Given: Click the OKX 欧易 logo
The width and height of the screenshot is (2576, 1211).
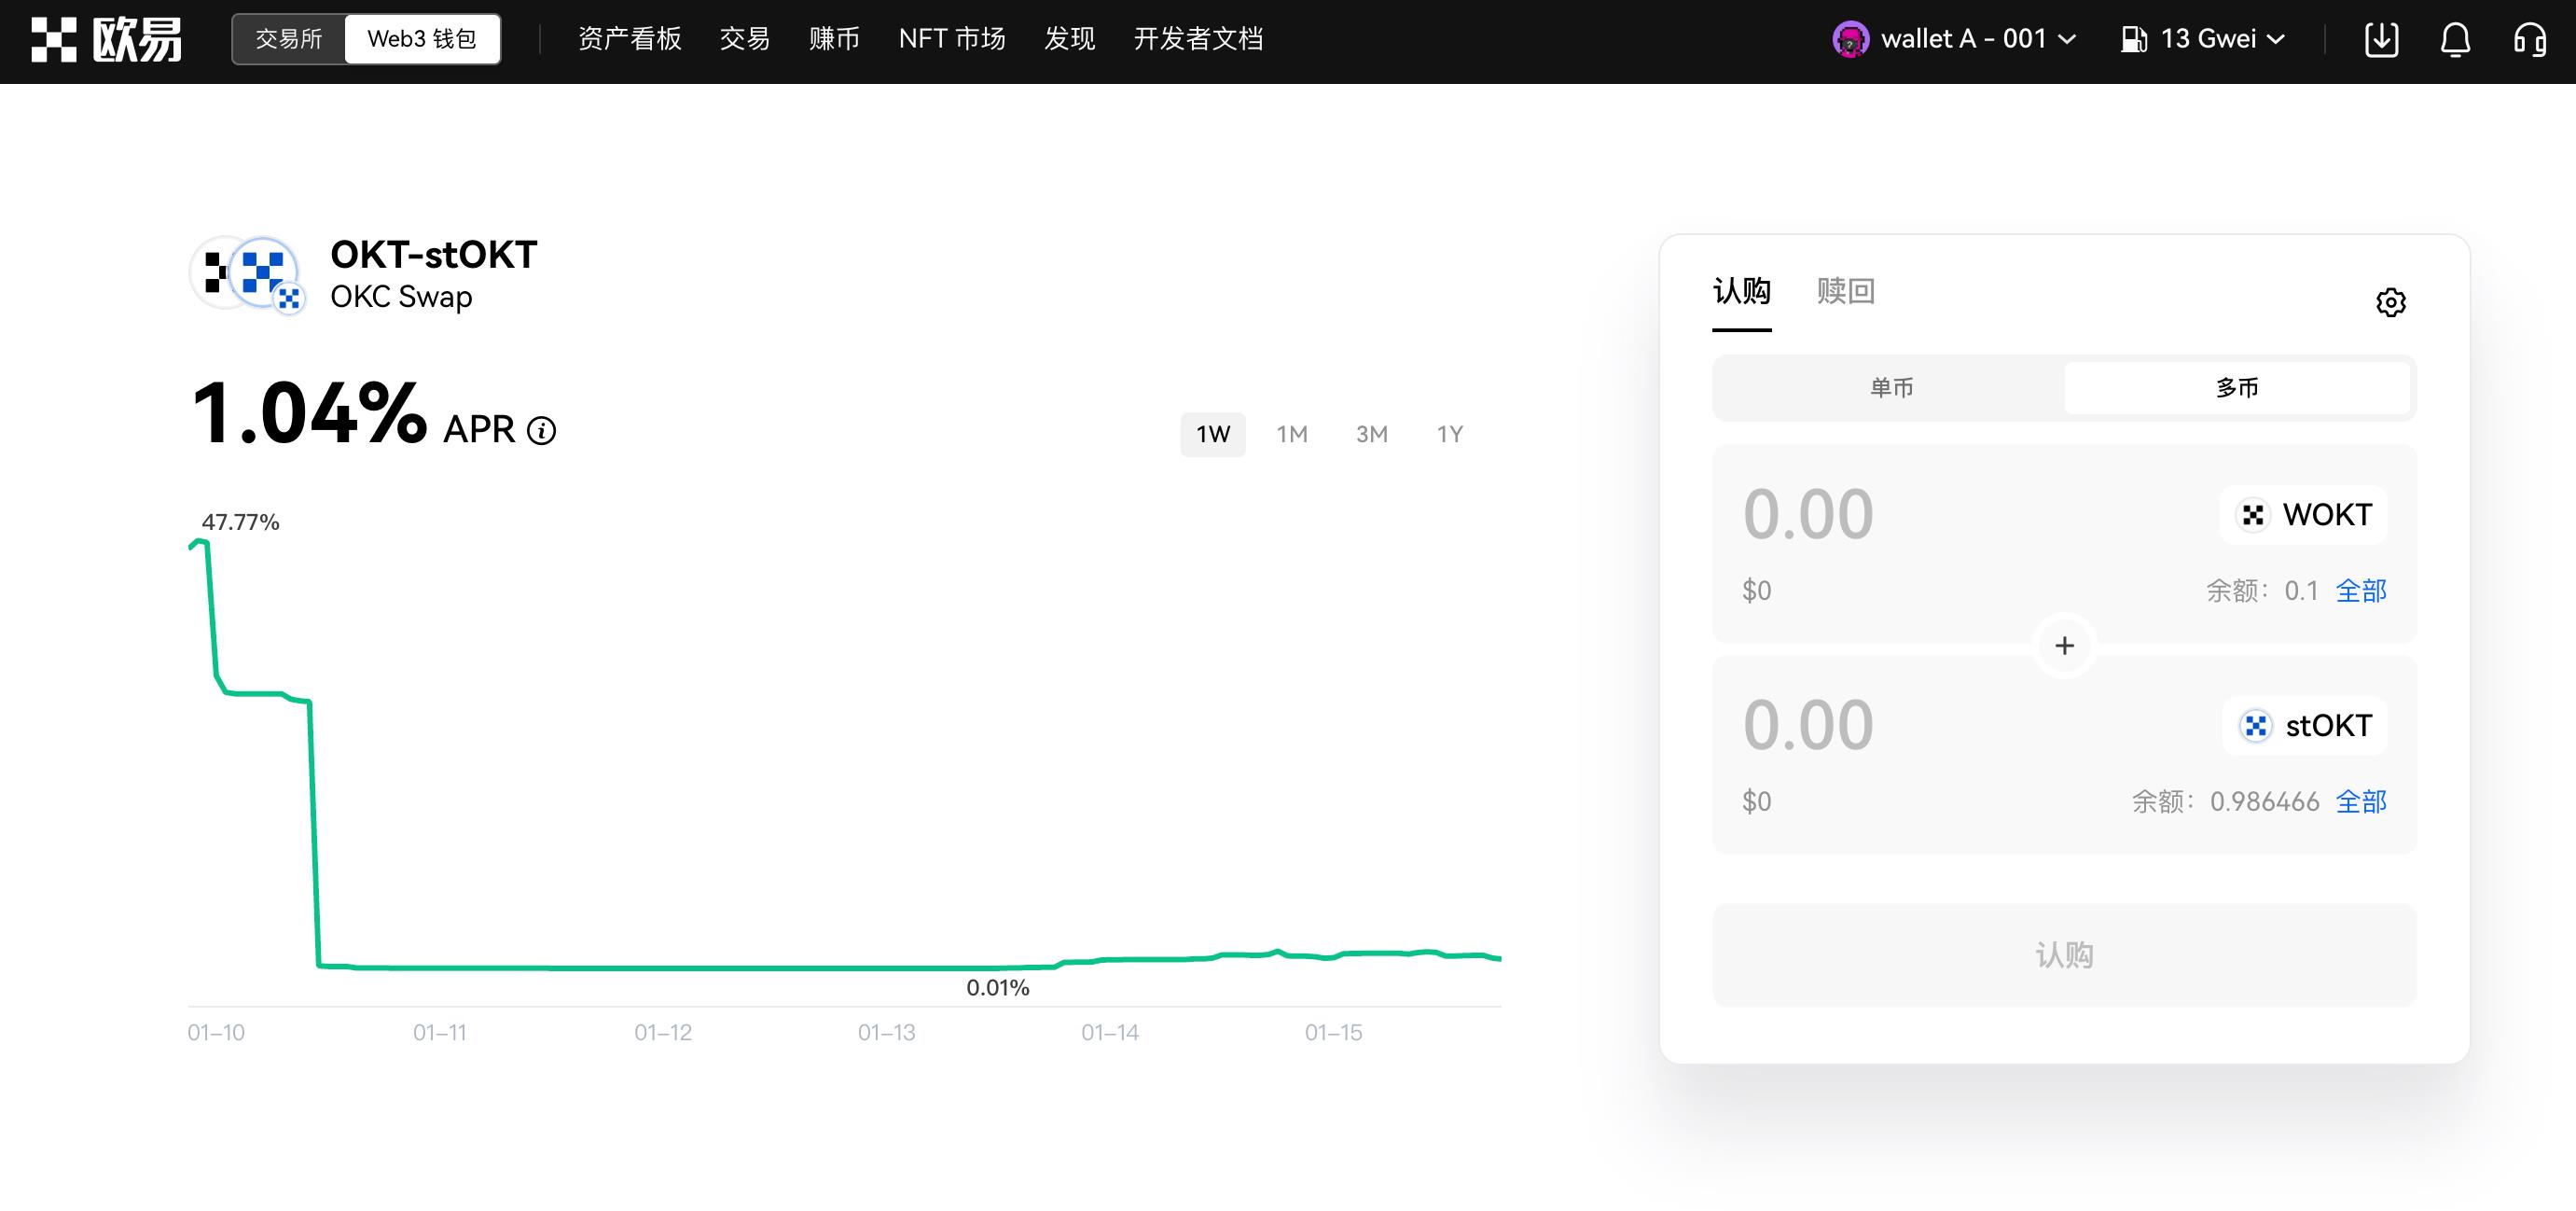Looking at the screenshot, I should click(105, 39).
